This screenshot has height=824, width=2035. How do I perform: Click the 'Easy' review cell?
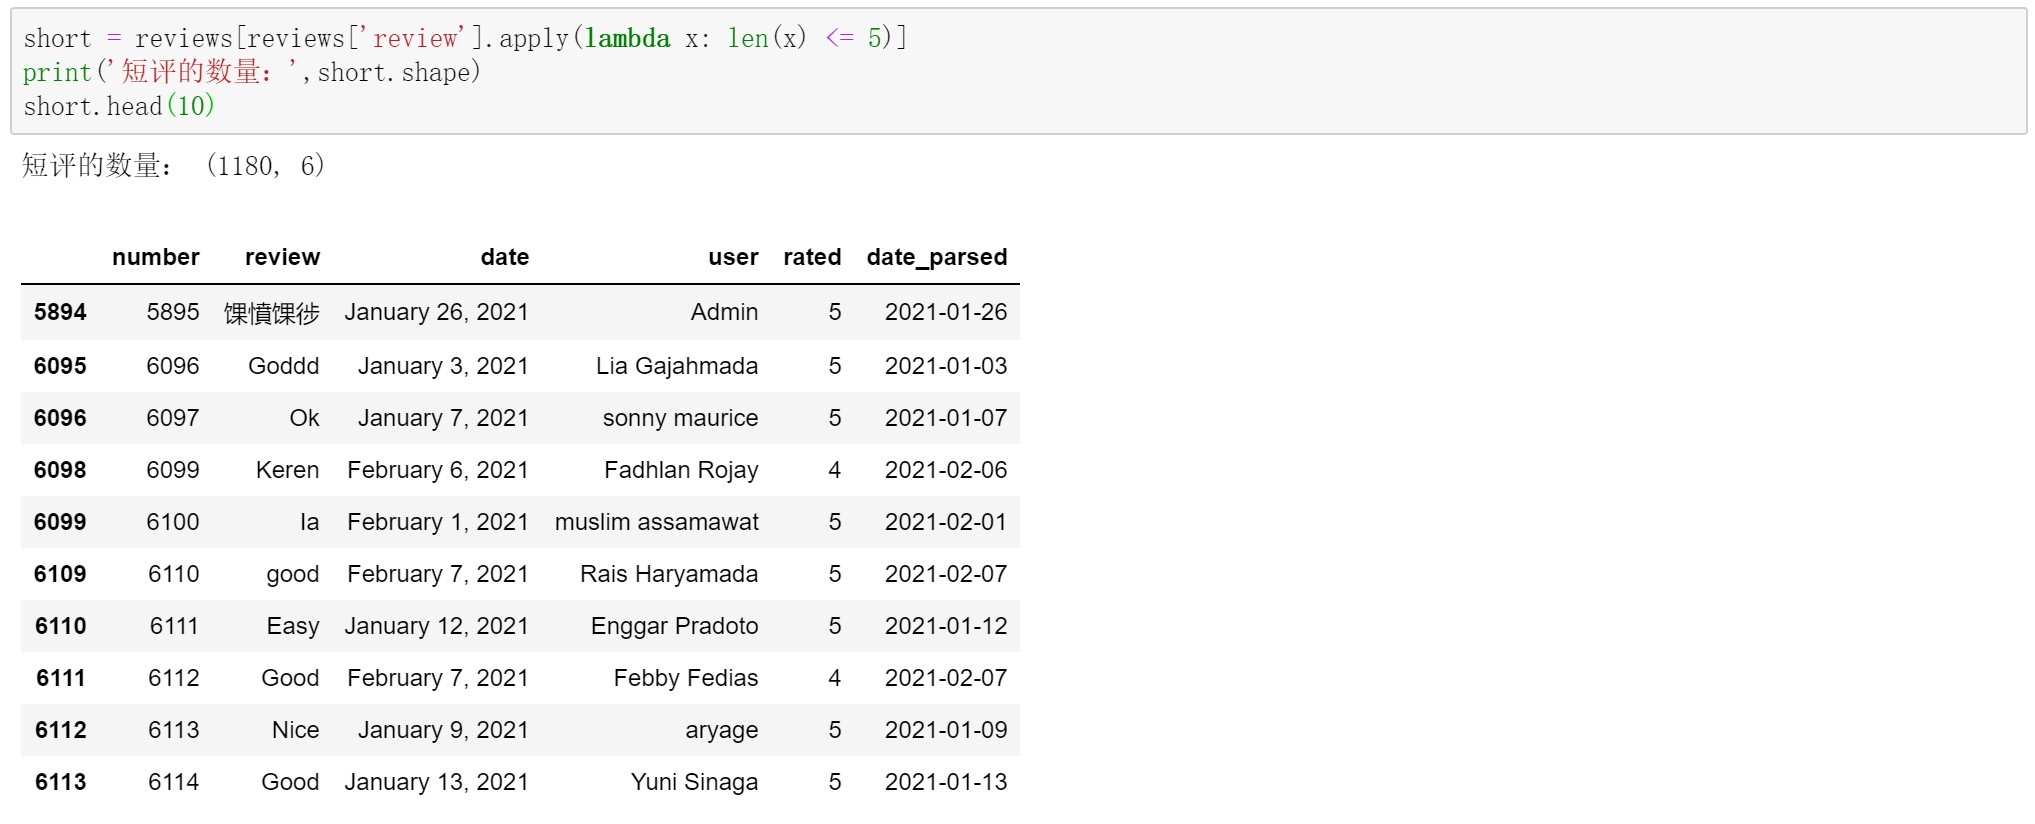tap(292, 626)
